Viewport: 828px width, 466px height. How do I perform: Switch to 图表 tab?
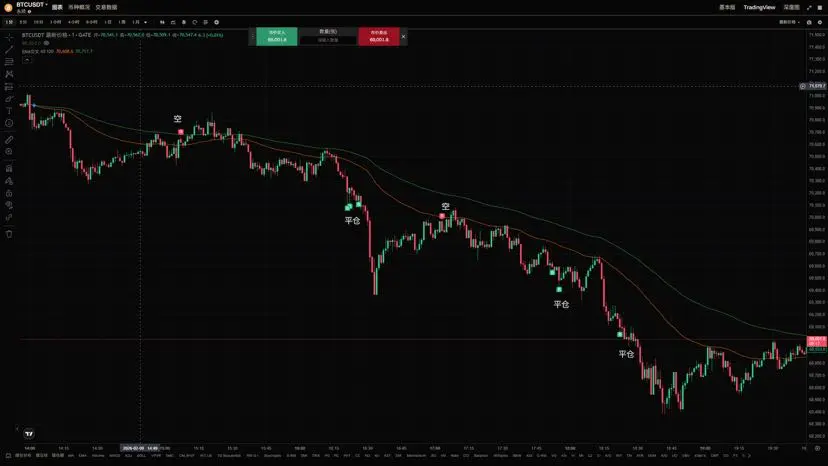(x=57, y=7)
